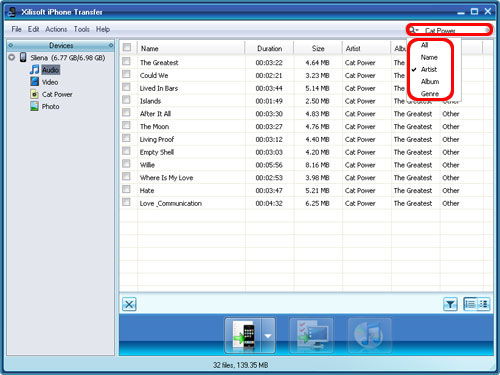
Task: Click the Slena iPhone device icon
Action: 23,57
